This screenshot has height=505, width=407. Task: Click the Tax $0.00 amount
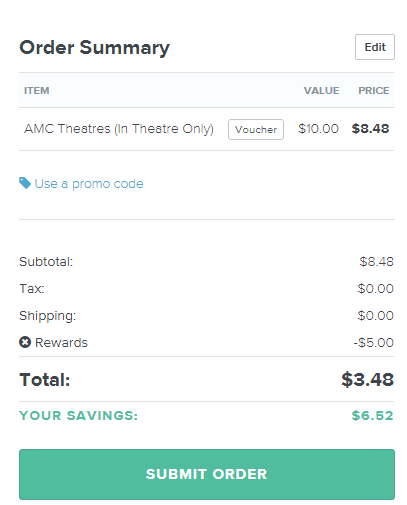[x=376, y=288]
